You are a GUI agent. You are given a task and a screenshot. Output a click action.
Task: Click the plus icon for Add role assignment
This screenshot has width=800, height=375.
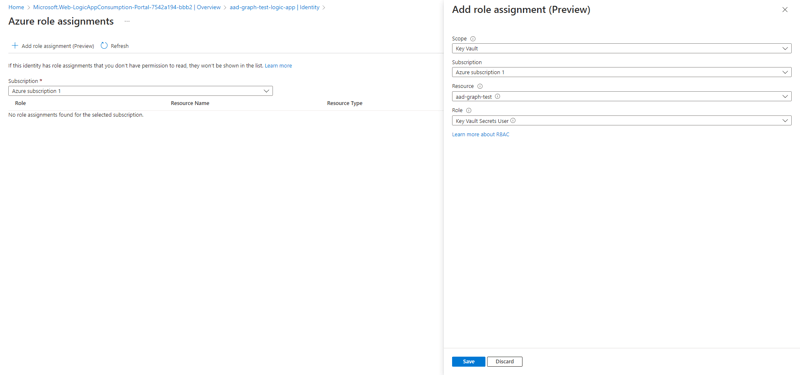pyautogui.click(x=15, y=46)
